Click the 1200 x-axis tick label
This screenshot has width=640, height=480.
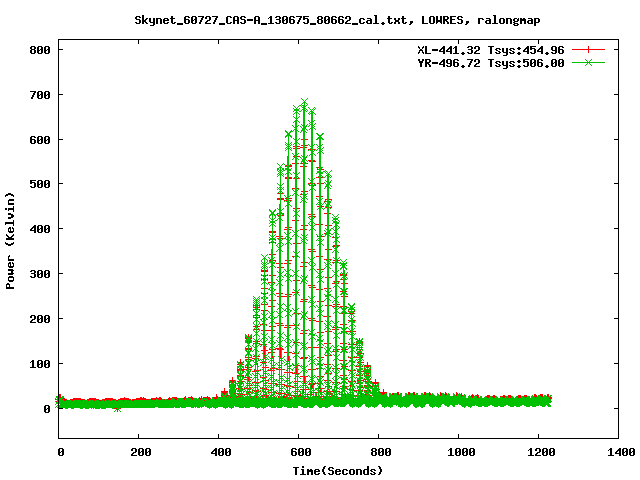pyautogui.click(x=541, y=452)
